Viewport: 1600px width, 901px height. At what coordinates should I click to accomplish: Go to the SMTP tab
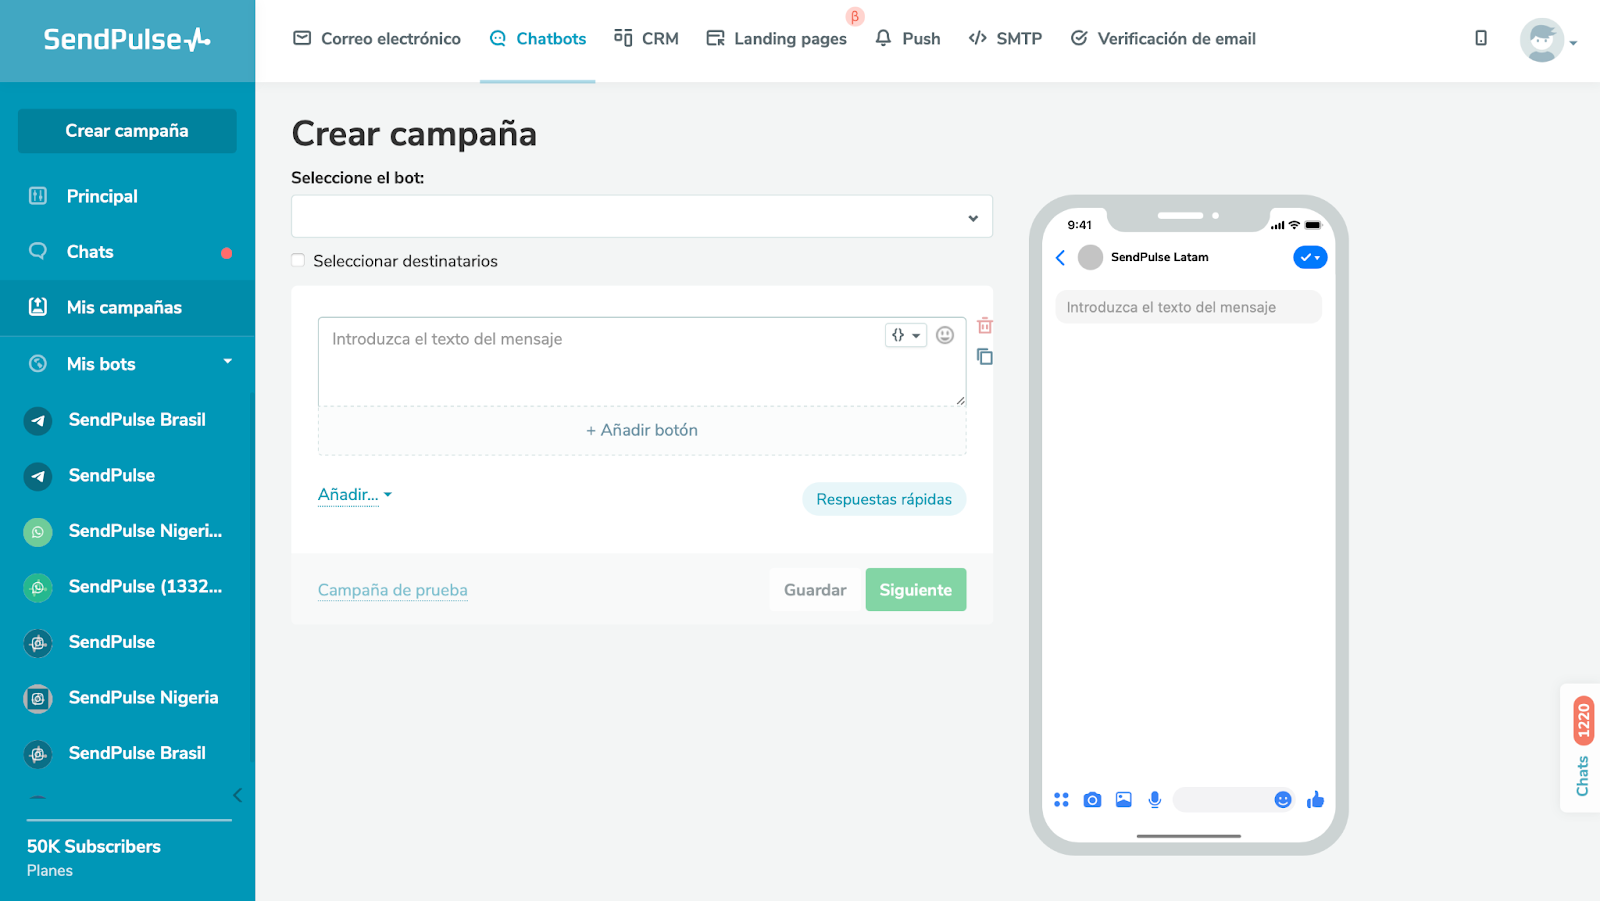(x=1006, y=39)
